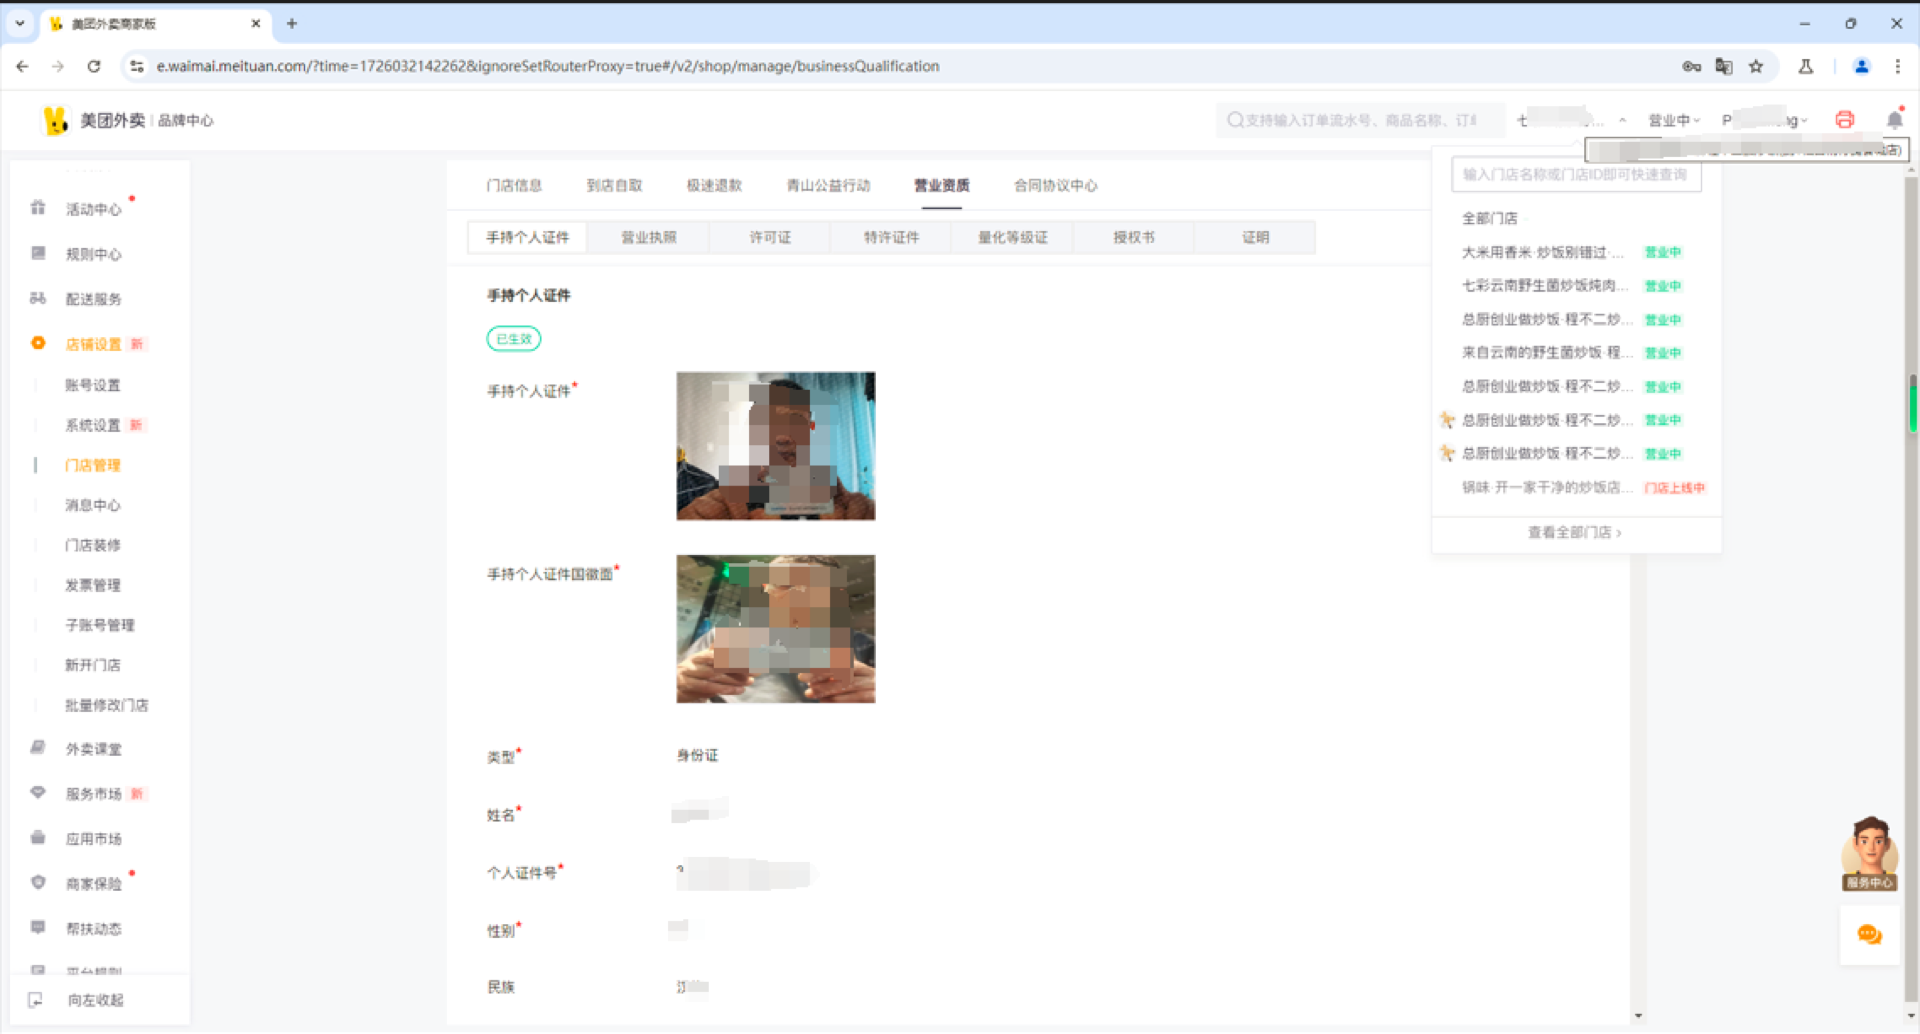Open 子账号管理 in sidebar

coord(100,625)
